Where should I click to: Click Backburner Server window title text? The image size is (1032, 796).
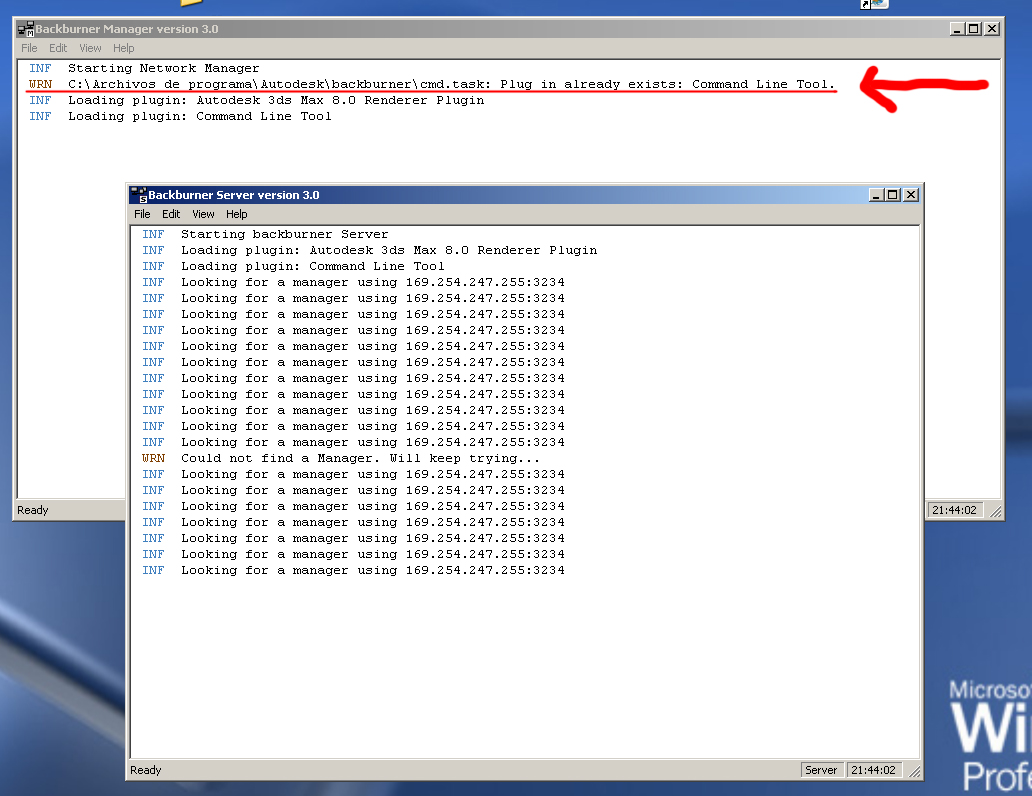coord(234,195)
